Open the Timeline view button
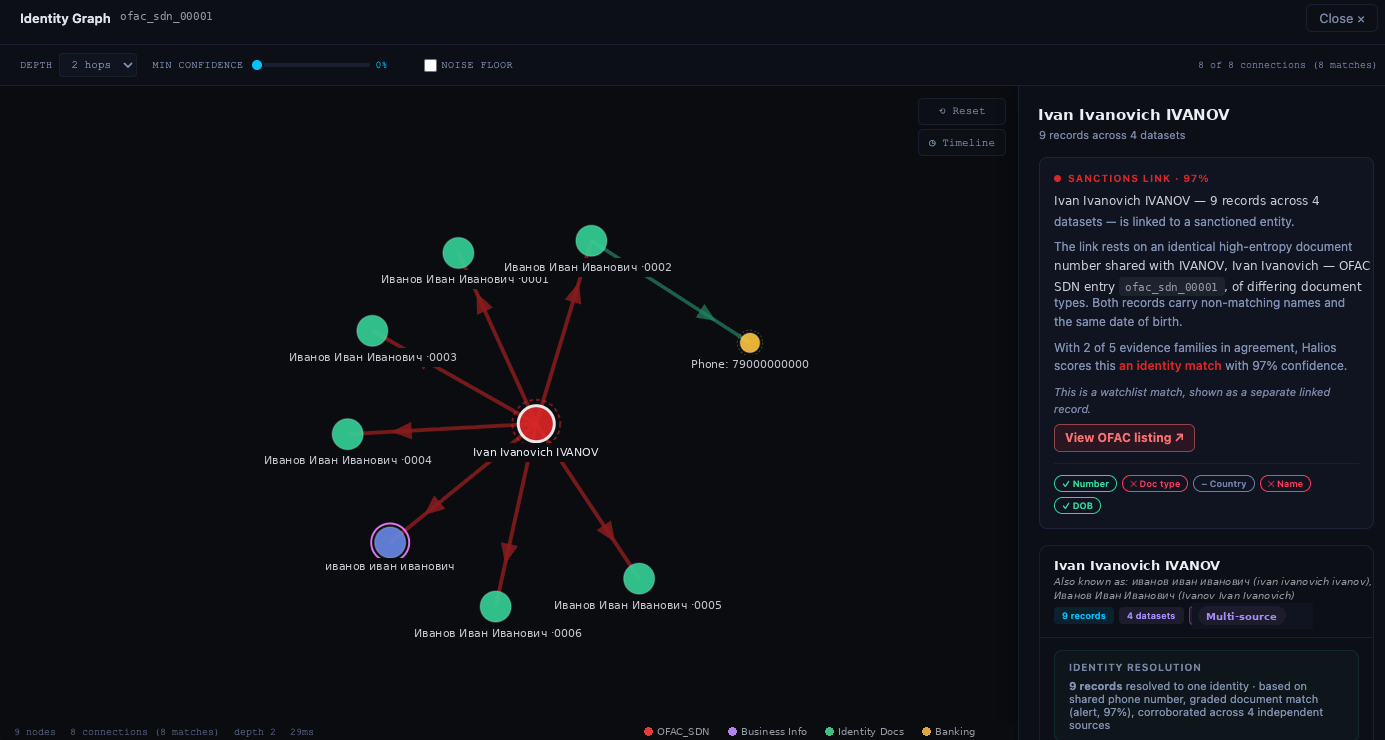This screenshot has height=740, width=1385. [962, 143]
